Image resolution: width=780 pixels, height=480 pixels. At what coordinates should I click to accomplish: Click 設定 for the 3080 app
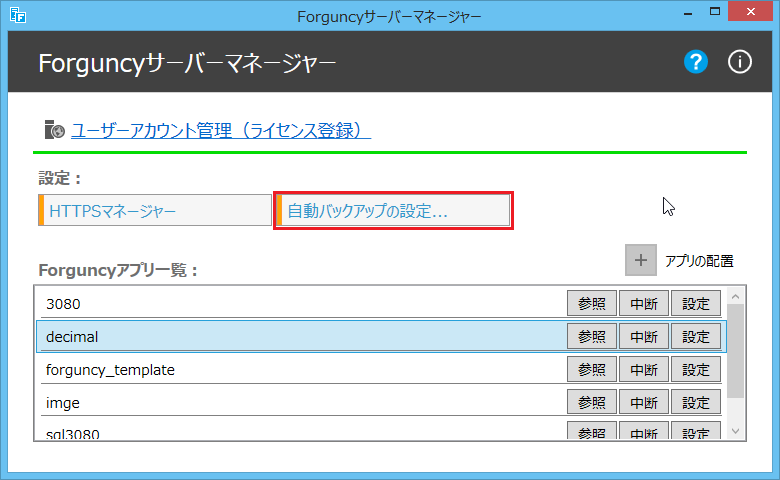coord(695,303)
